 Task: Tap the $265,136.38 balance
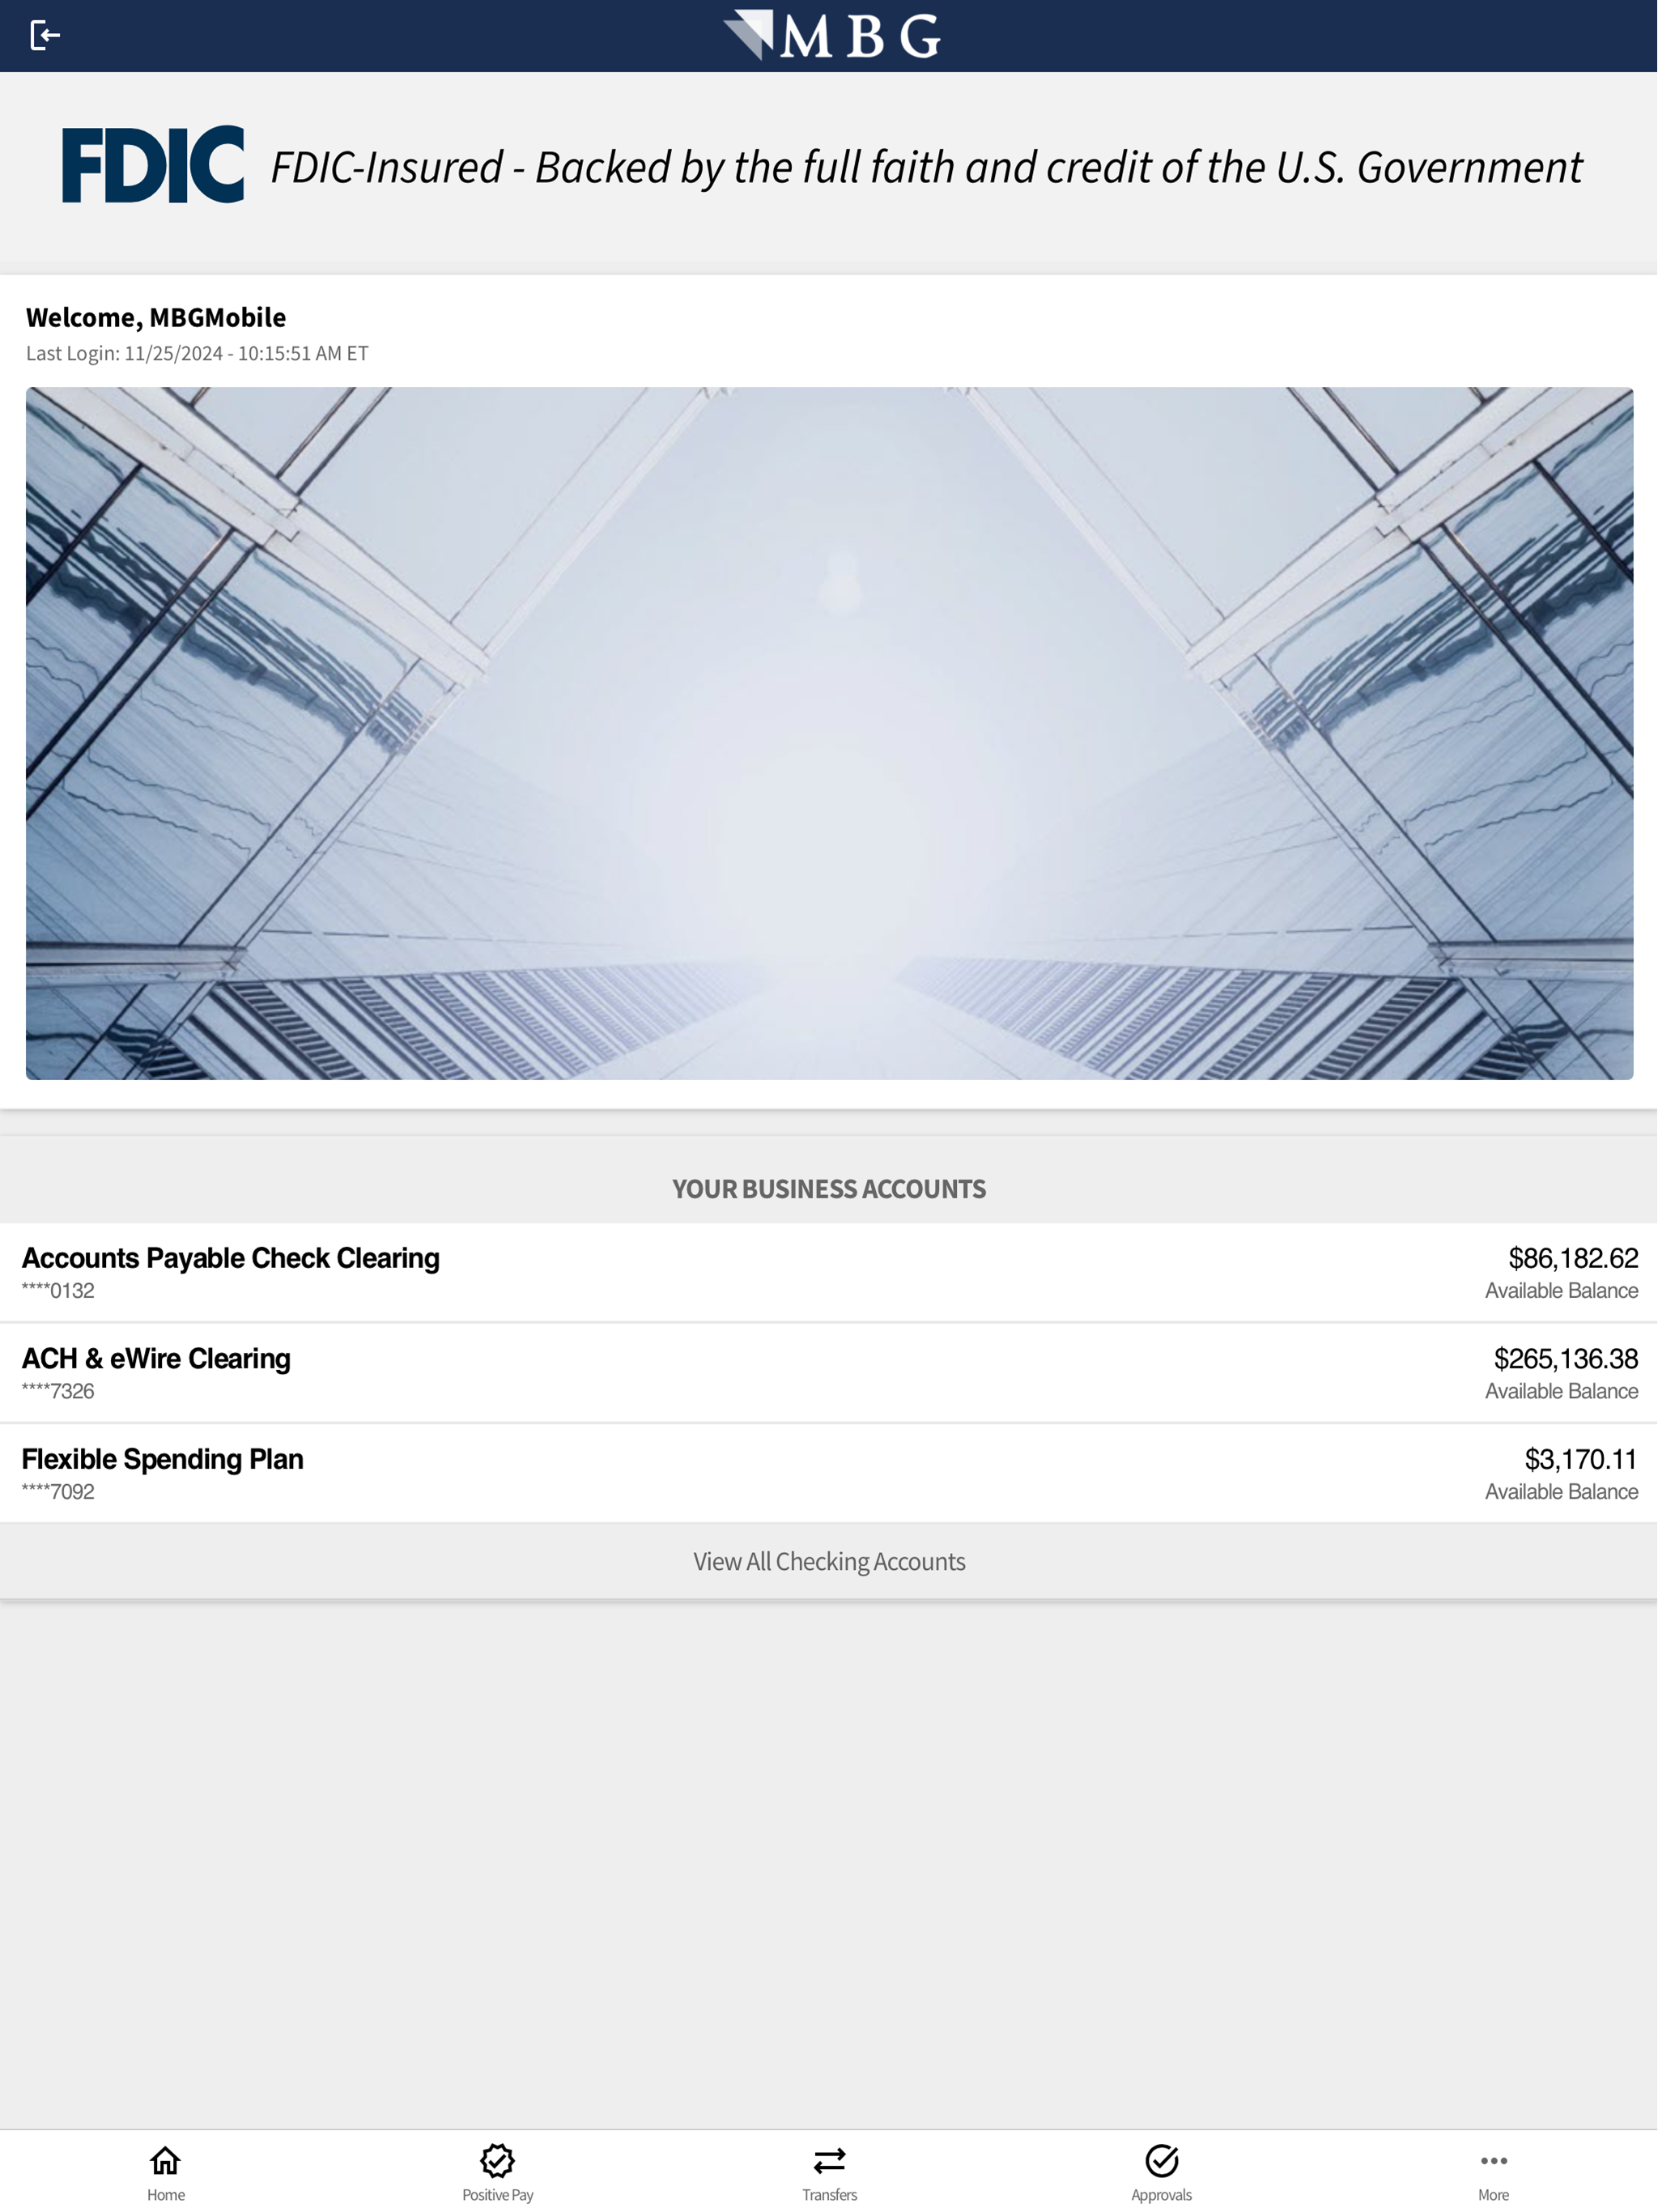[x=1565, y=1359]
